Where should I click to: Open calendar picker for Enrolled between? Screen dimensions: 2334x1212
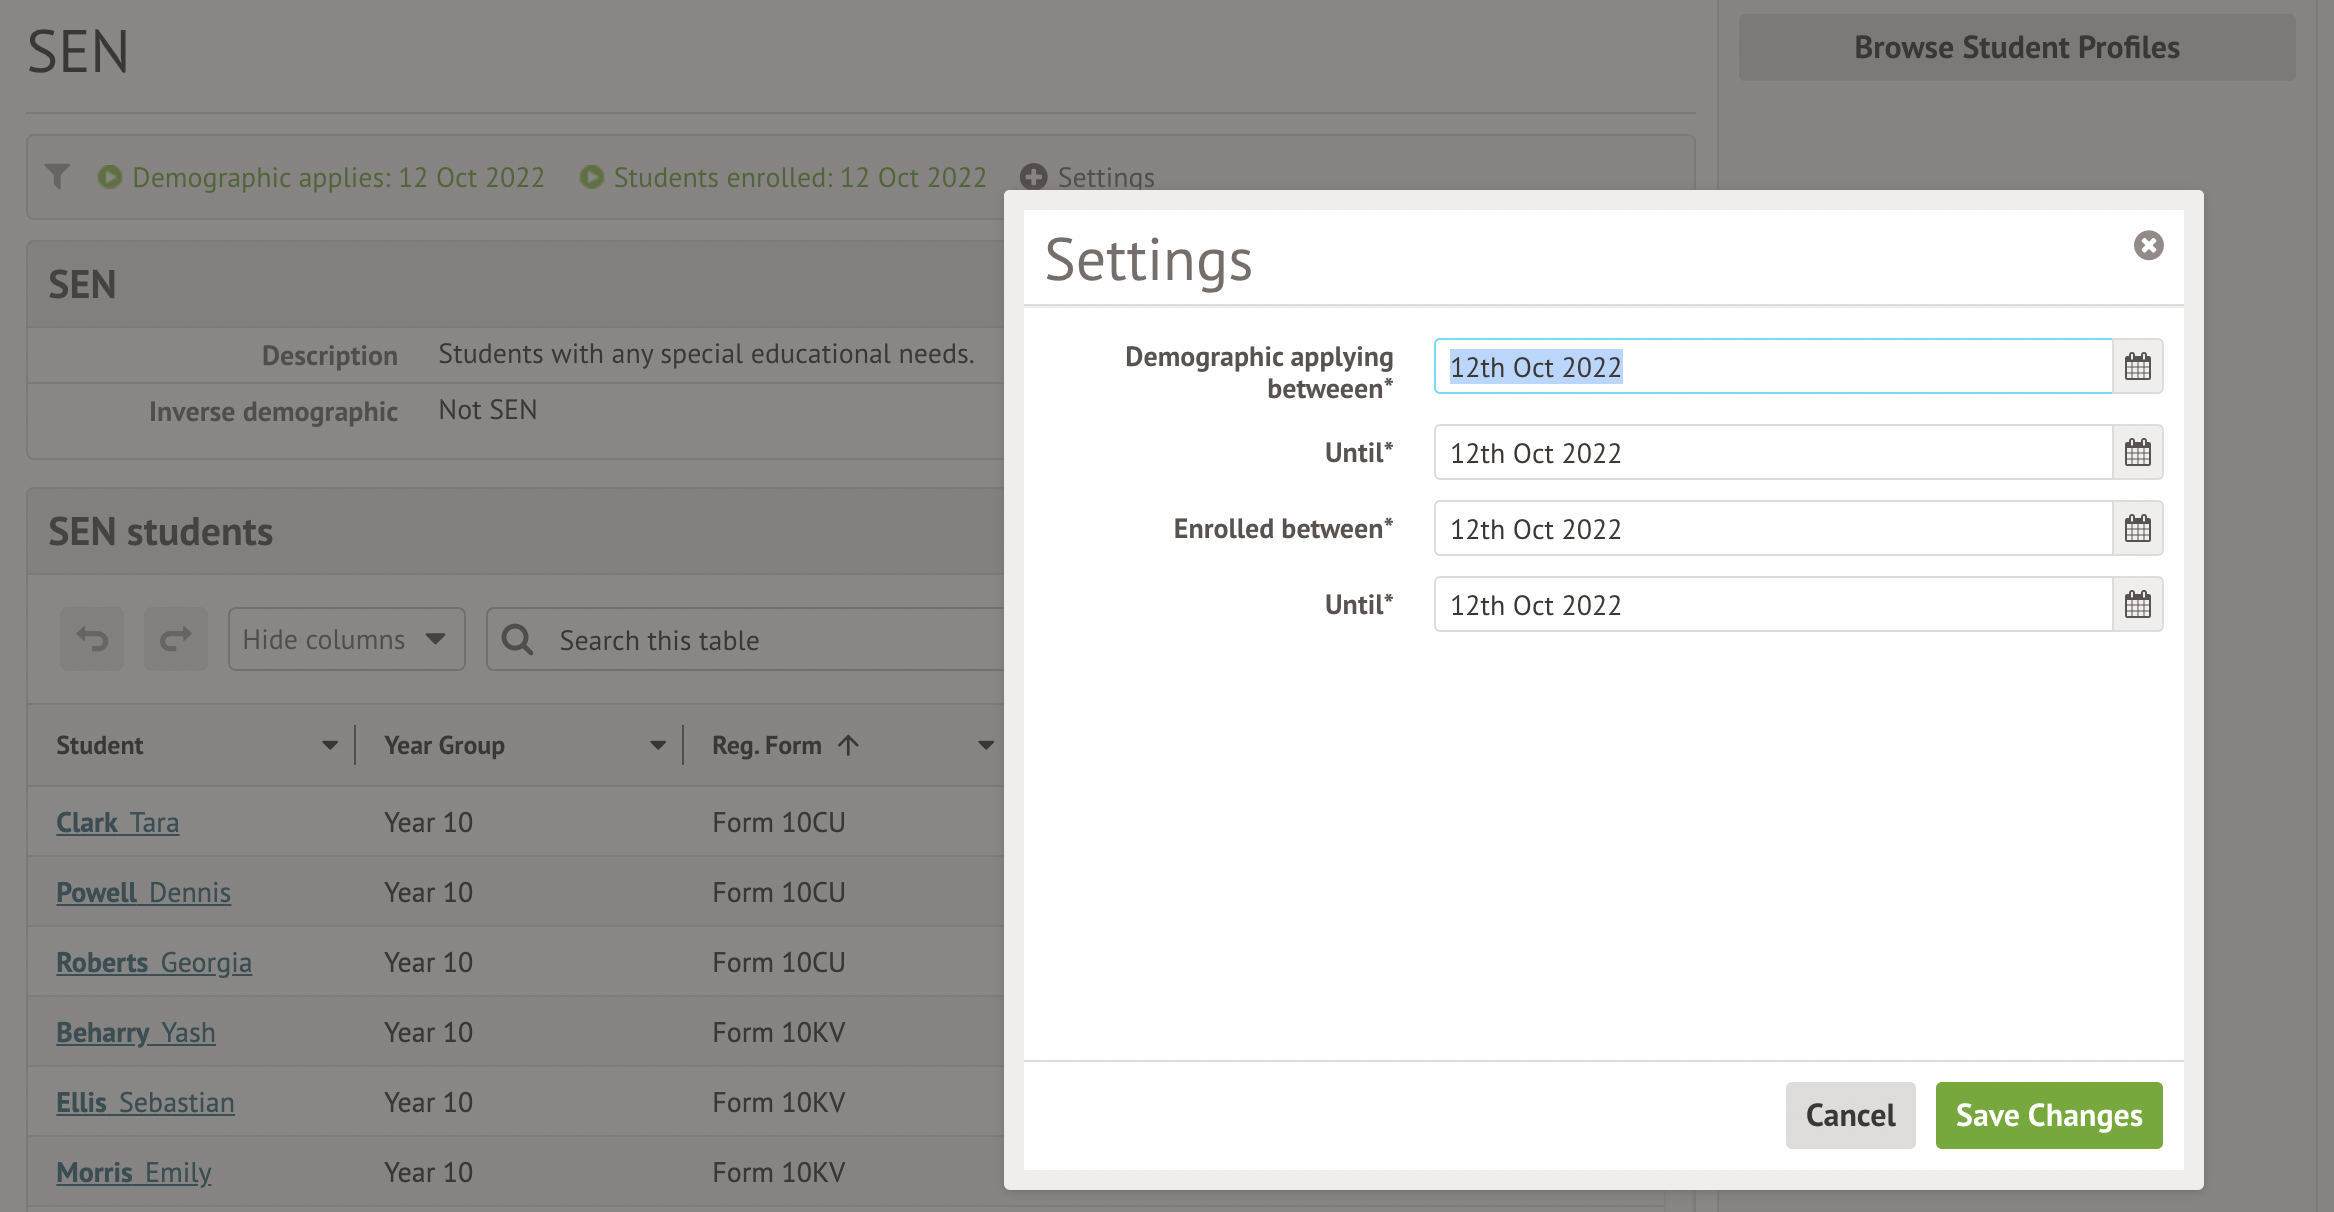2137,528
